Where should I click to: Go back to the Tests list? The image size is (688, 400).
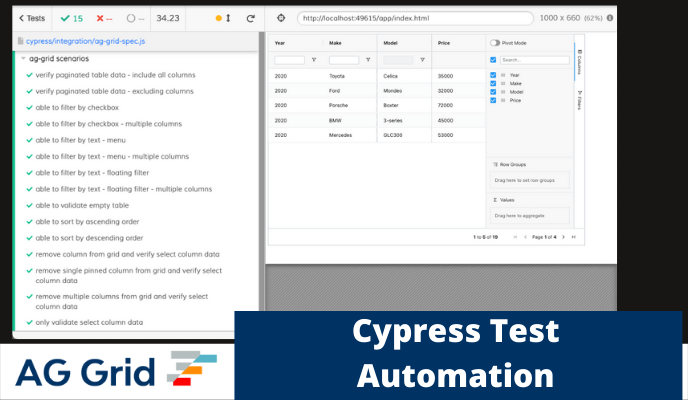coord(32,18)
